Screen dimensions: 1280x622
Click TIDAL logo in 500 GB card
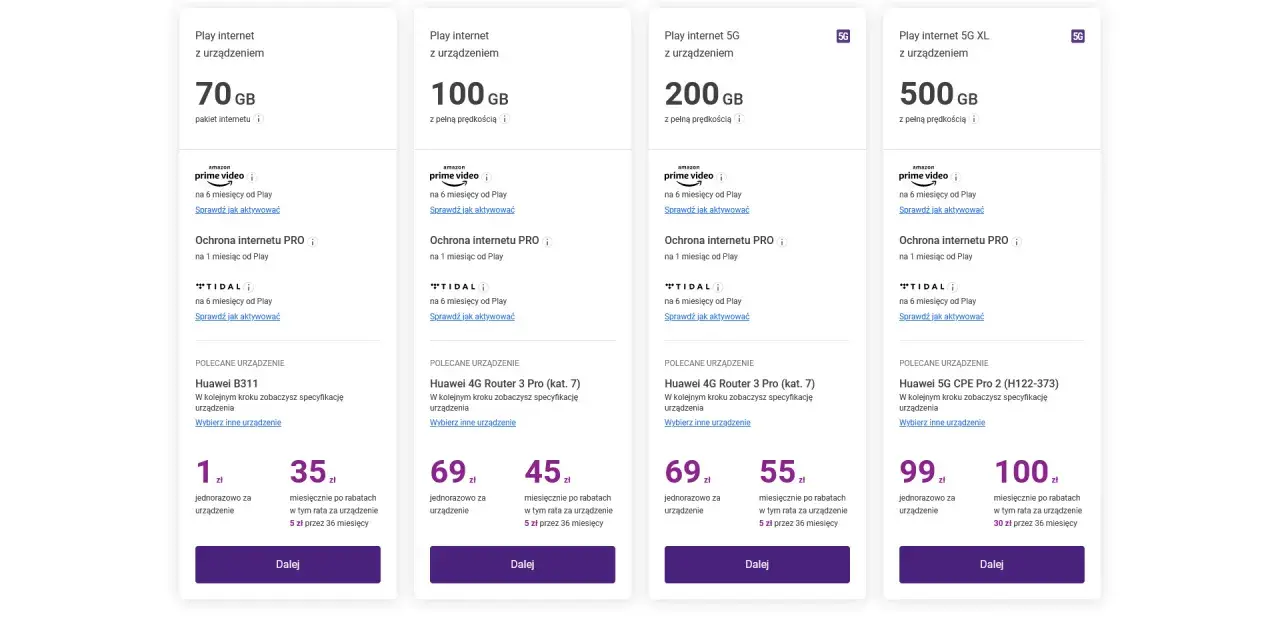point(922,287)
